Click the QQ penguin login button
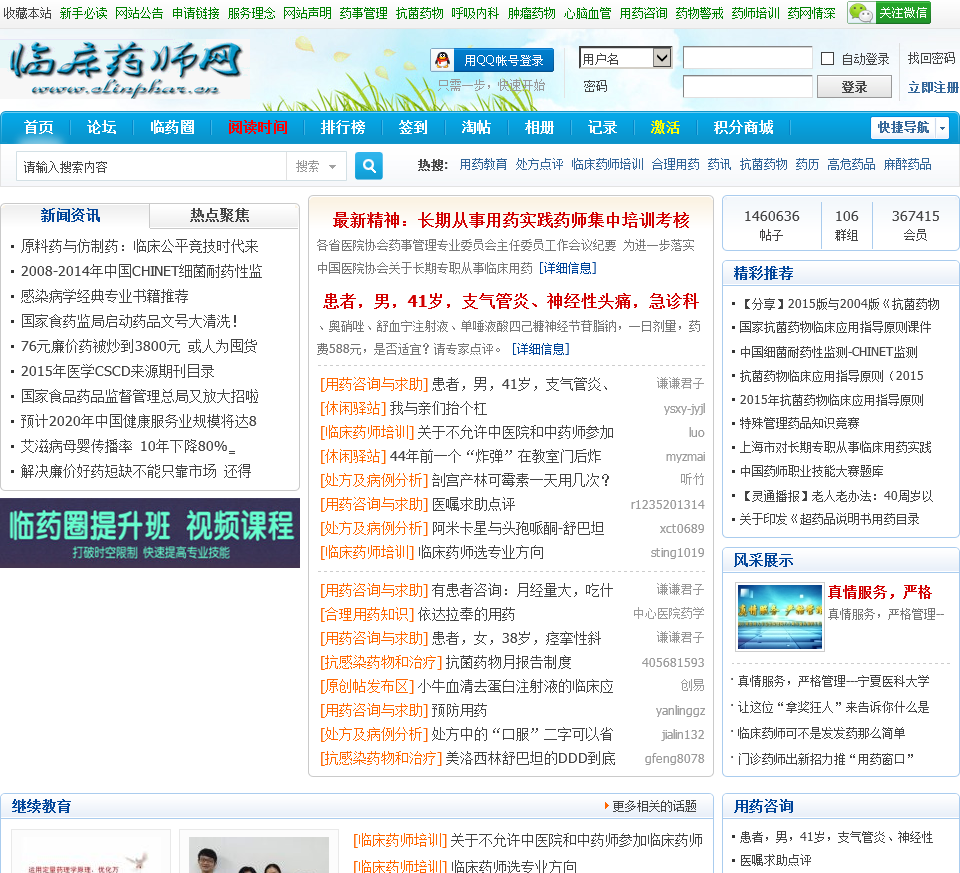The height and width of the screenshot is (873, 960). click(x=492, y=60)
